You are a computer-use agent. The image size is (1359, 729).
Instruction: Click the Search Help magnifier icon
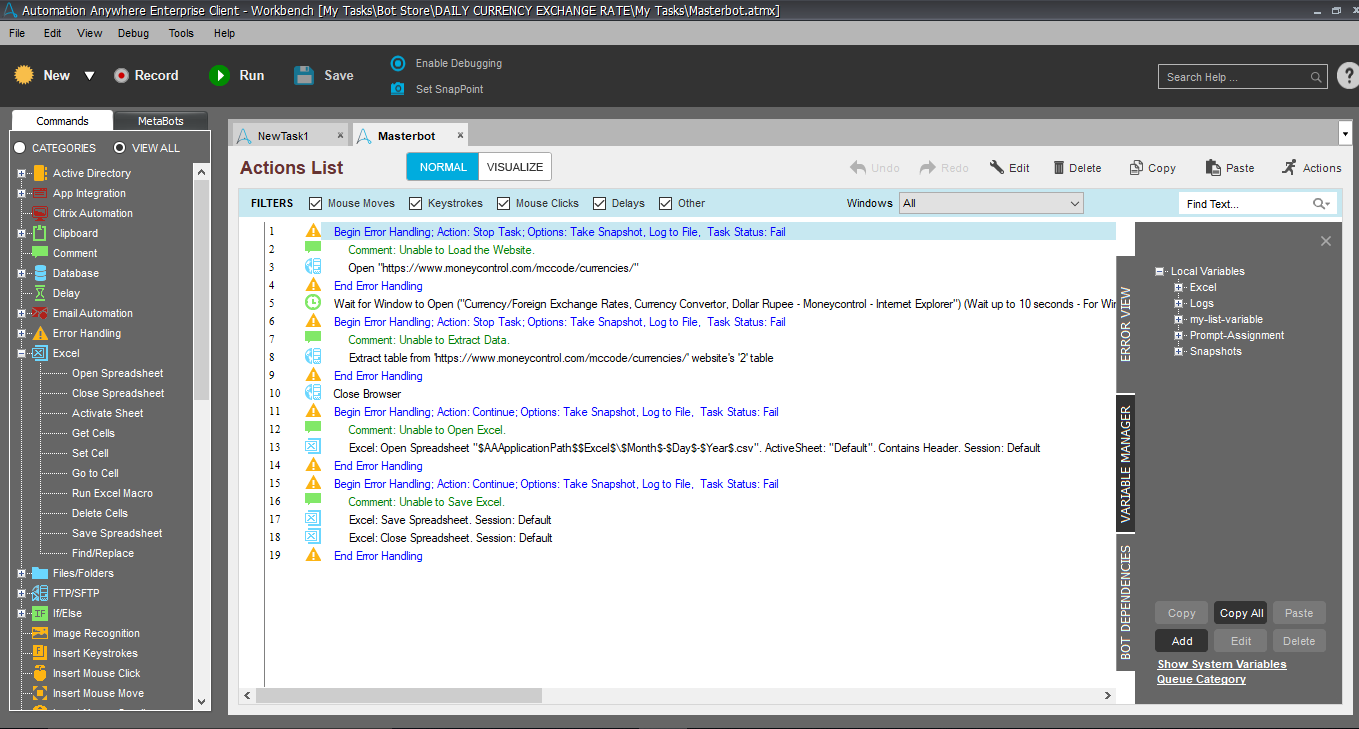[1316, 77]
